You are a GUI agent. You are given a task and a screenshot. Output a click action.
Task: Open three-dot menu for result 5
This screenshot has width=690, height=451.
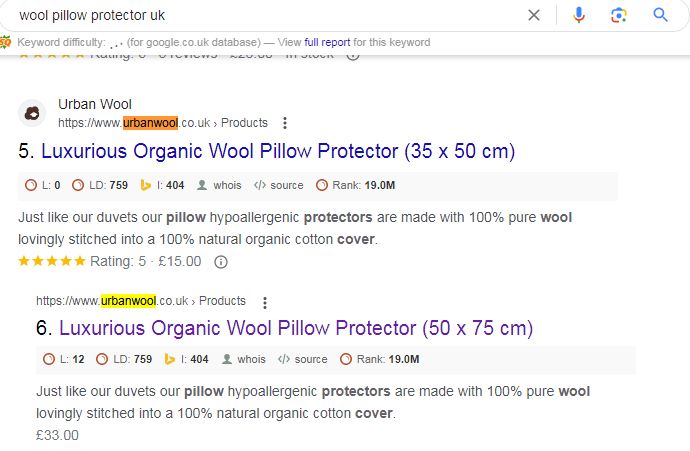pos(285,123)
